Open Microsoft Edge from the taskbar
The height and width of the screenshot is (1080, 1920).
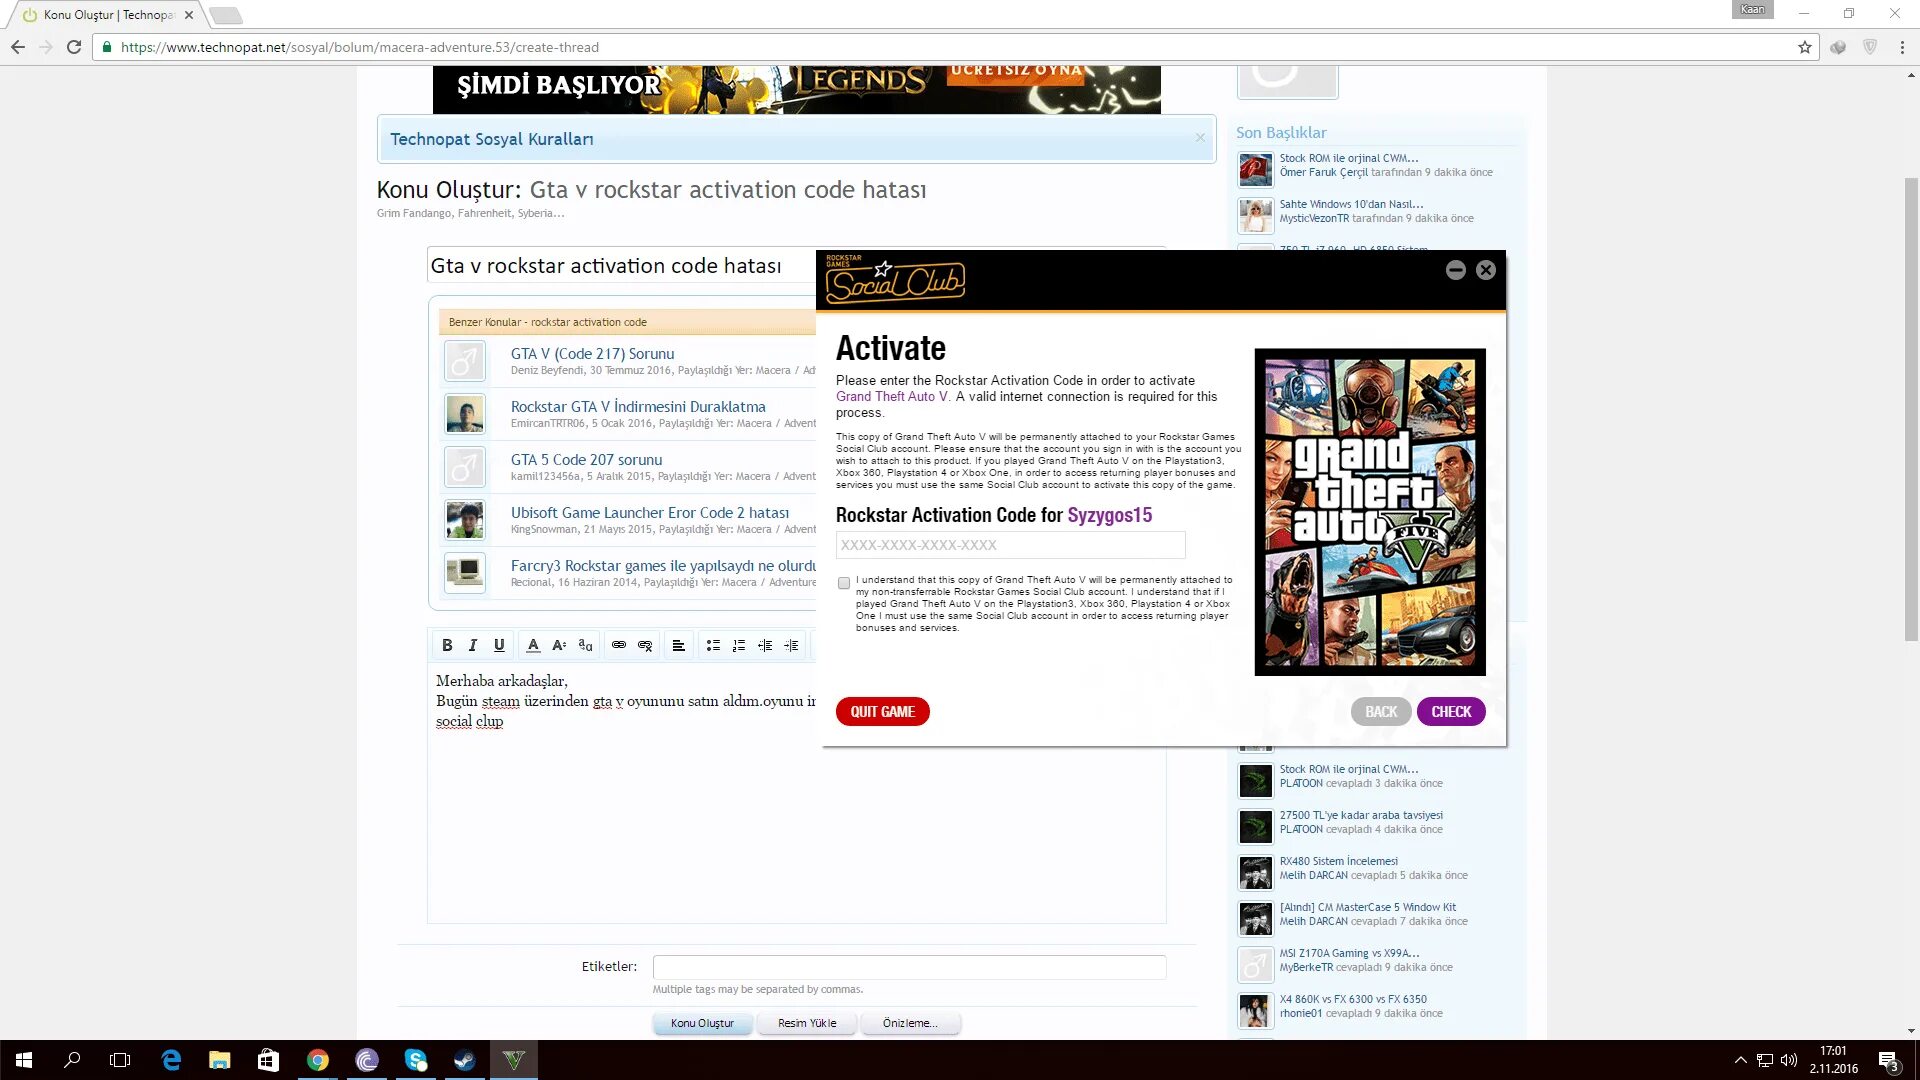point(171,1060)
